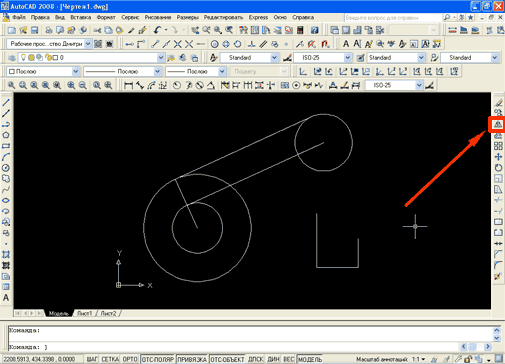Select the multiline Text tool
Image resolution: width=505 pixels, height=364 pixels.
pos(6,298)
